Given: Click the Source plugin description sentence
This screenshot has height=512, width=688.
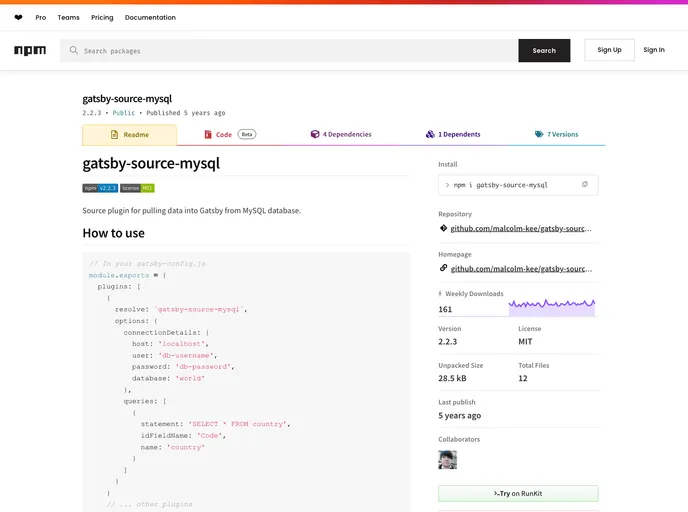Looking at the screenshot, I should 192,211.
